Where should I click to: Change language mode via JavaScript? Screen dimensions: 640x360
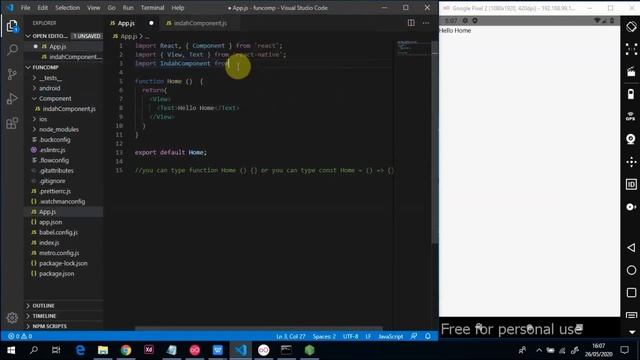(x=391, y=336)
